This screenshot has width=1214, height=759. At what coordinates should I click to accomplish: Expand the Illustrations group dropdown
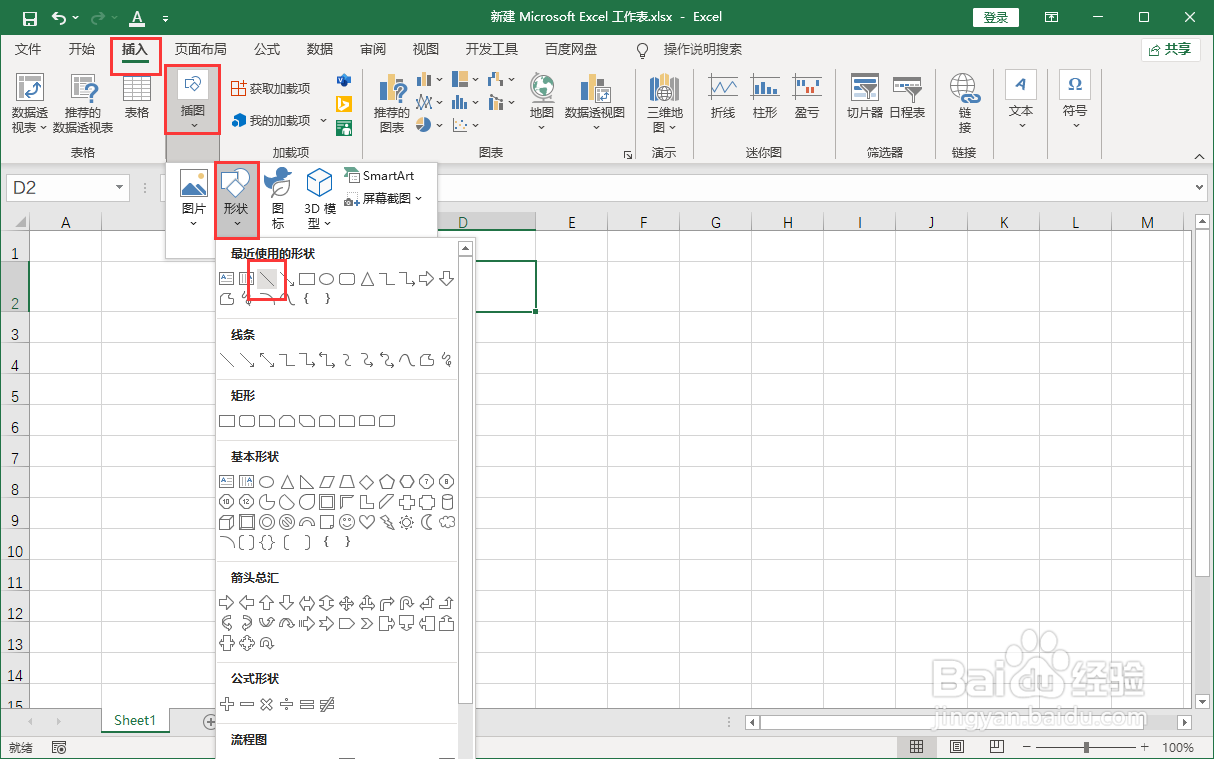pyautogui.click(x=193, y=100)
